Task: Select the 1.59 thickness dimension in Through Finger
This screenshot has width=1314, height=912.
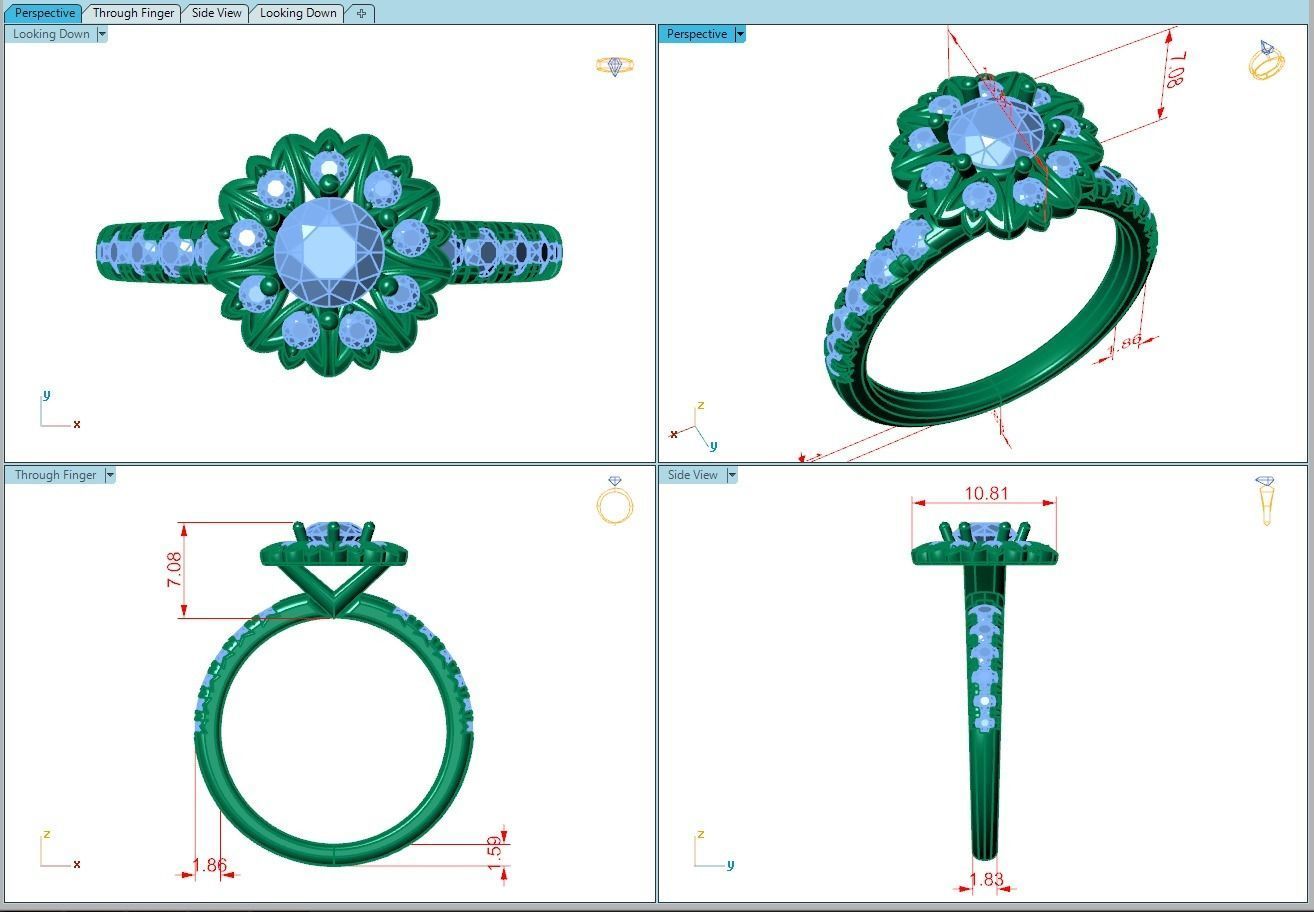Action: click(494, 853)
